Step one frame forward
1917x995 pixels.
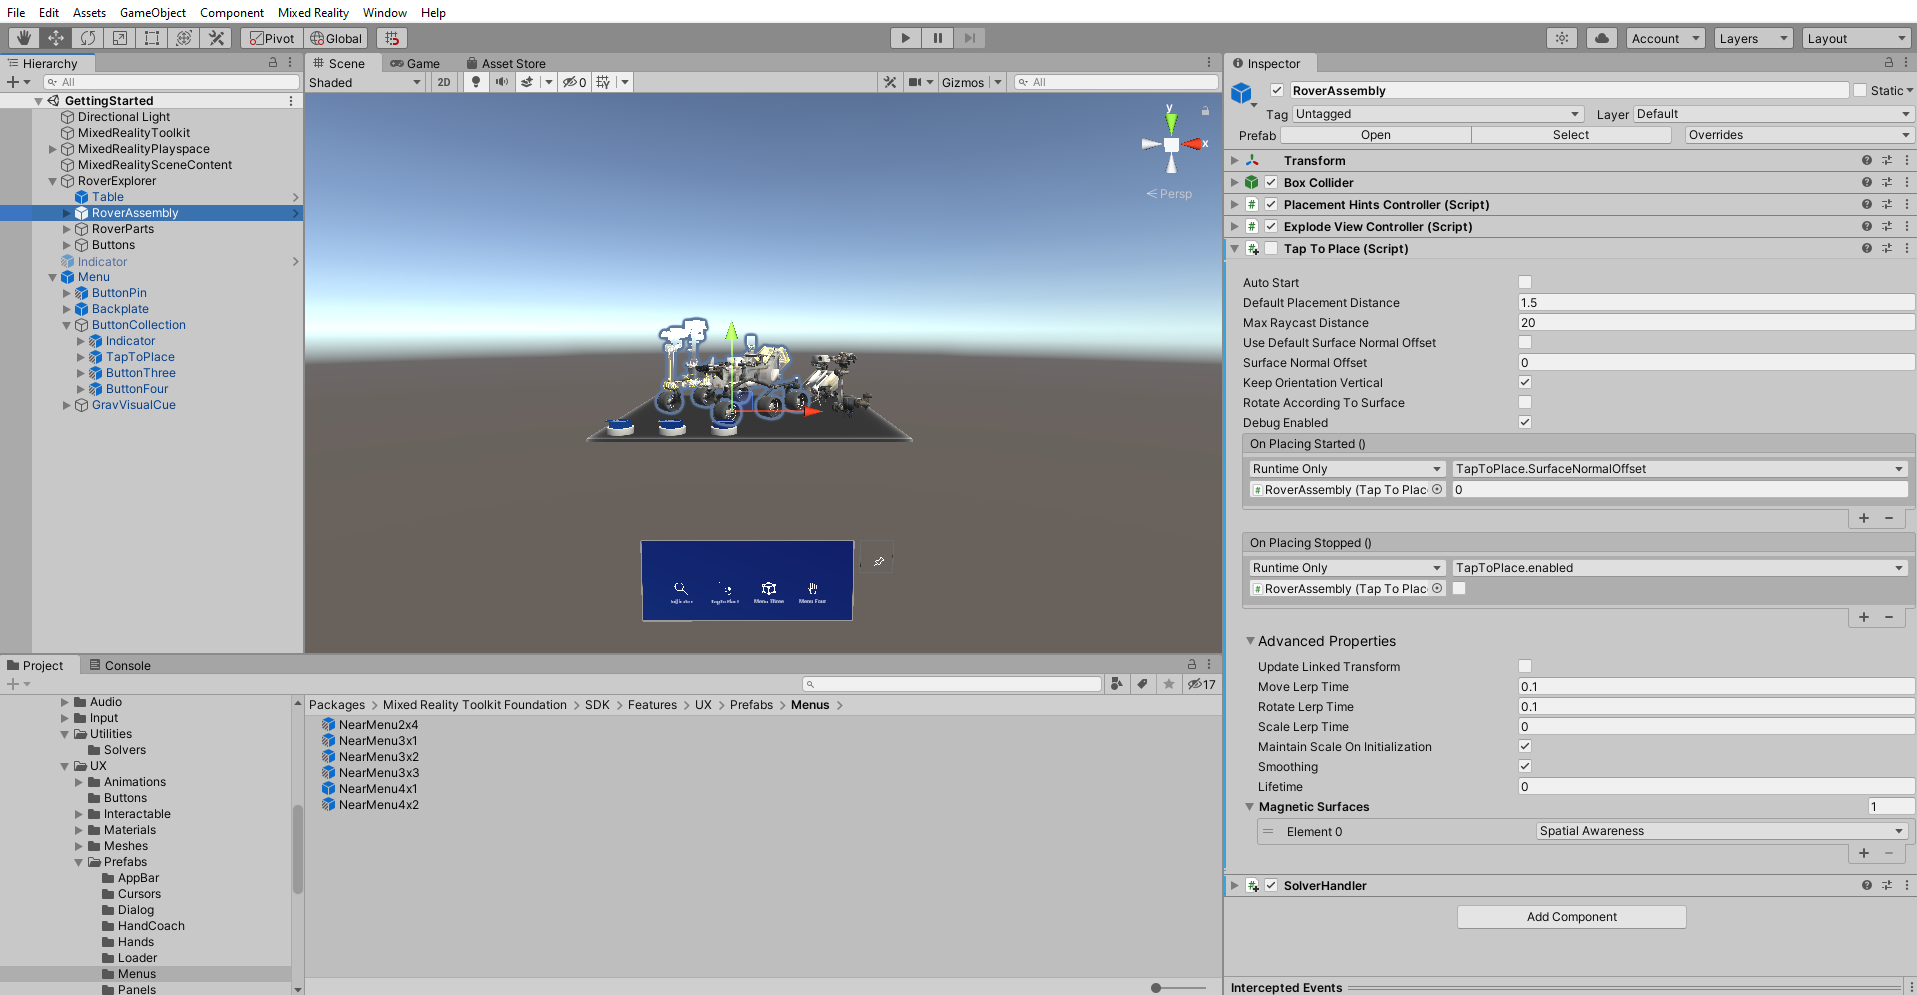pos(969,38)
